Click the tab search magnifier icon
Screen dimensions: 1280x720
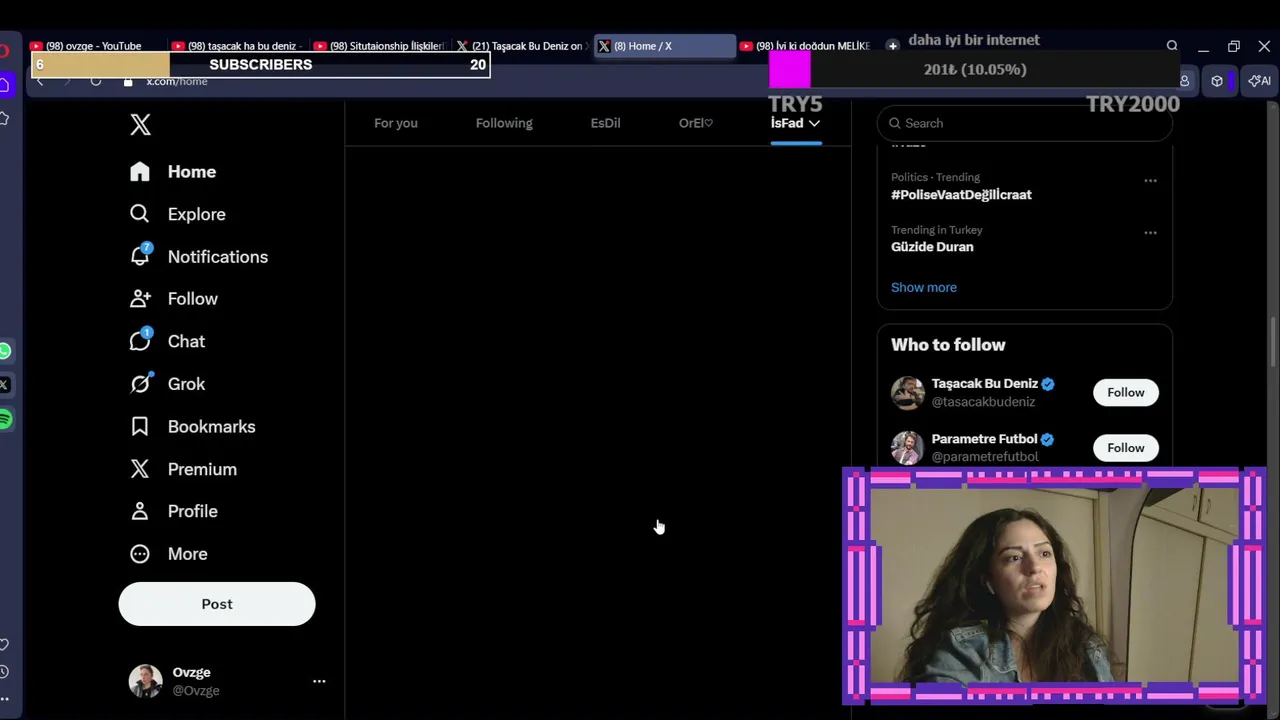coord(1172,46)
